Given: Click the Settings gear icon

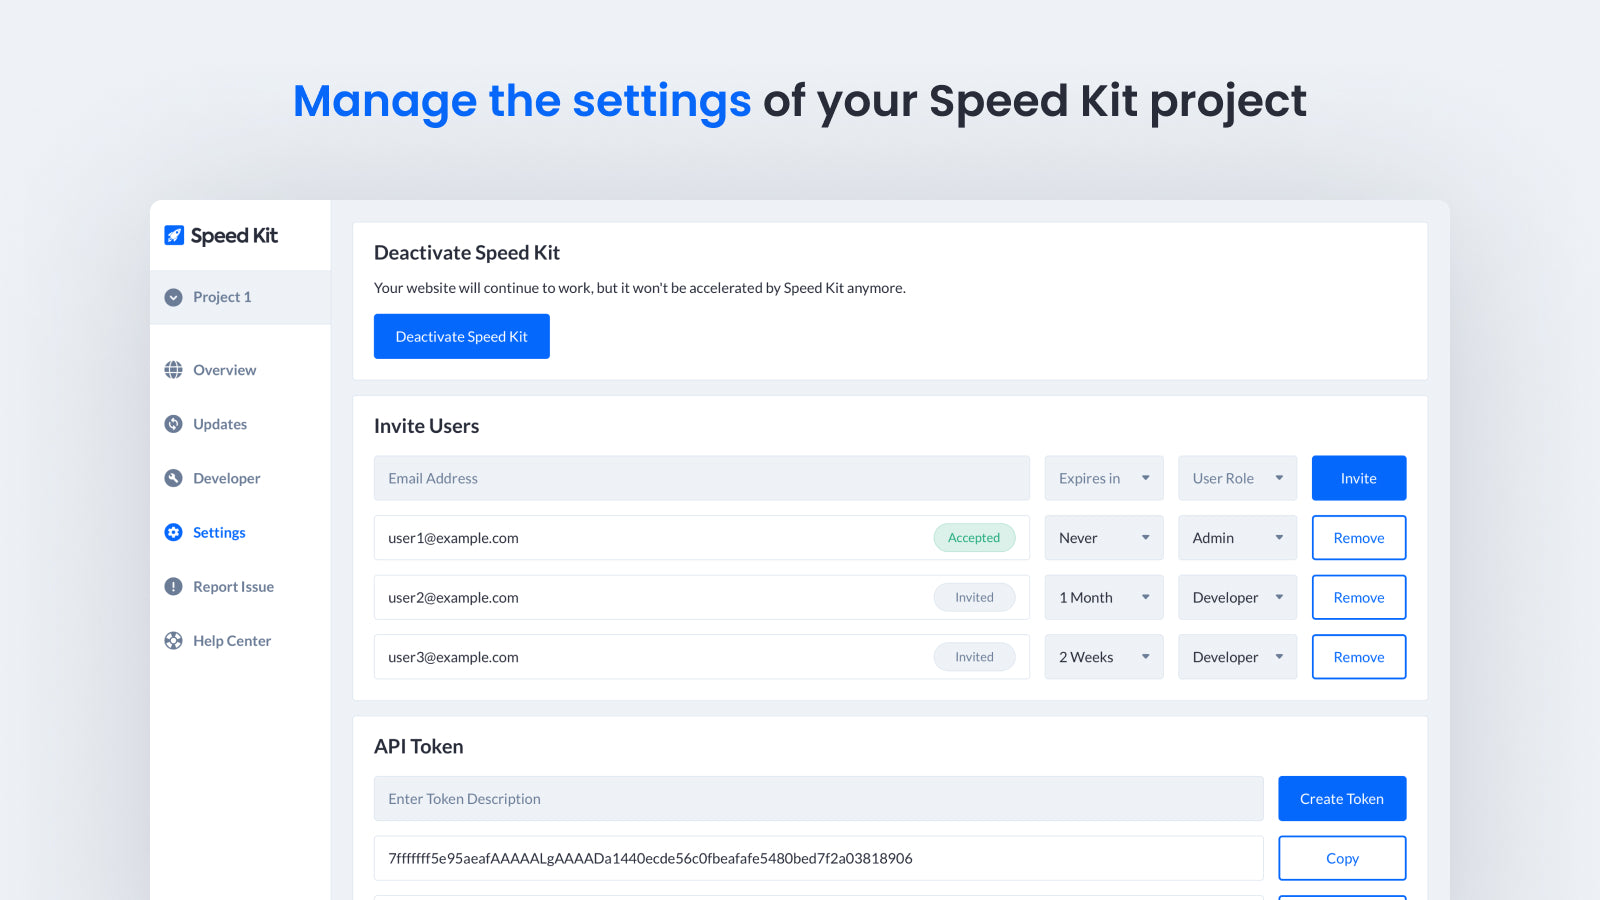Looking at the screenshot, I should click(x=173, y=532).
